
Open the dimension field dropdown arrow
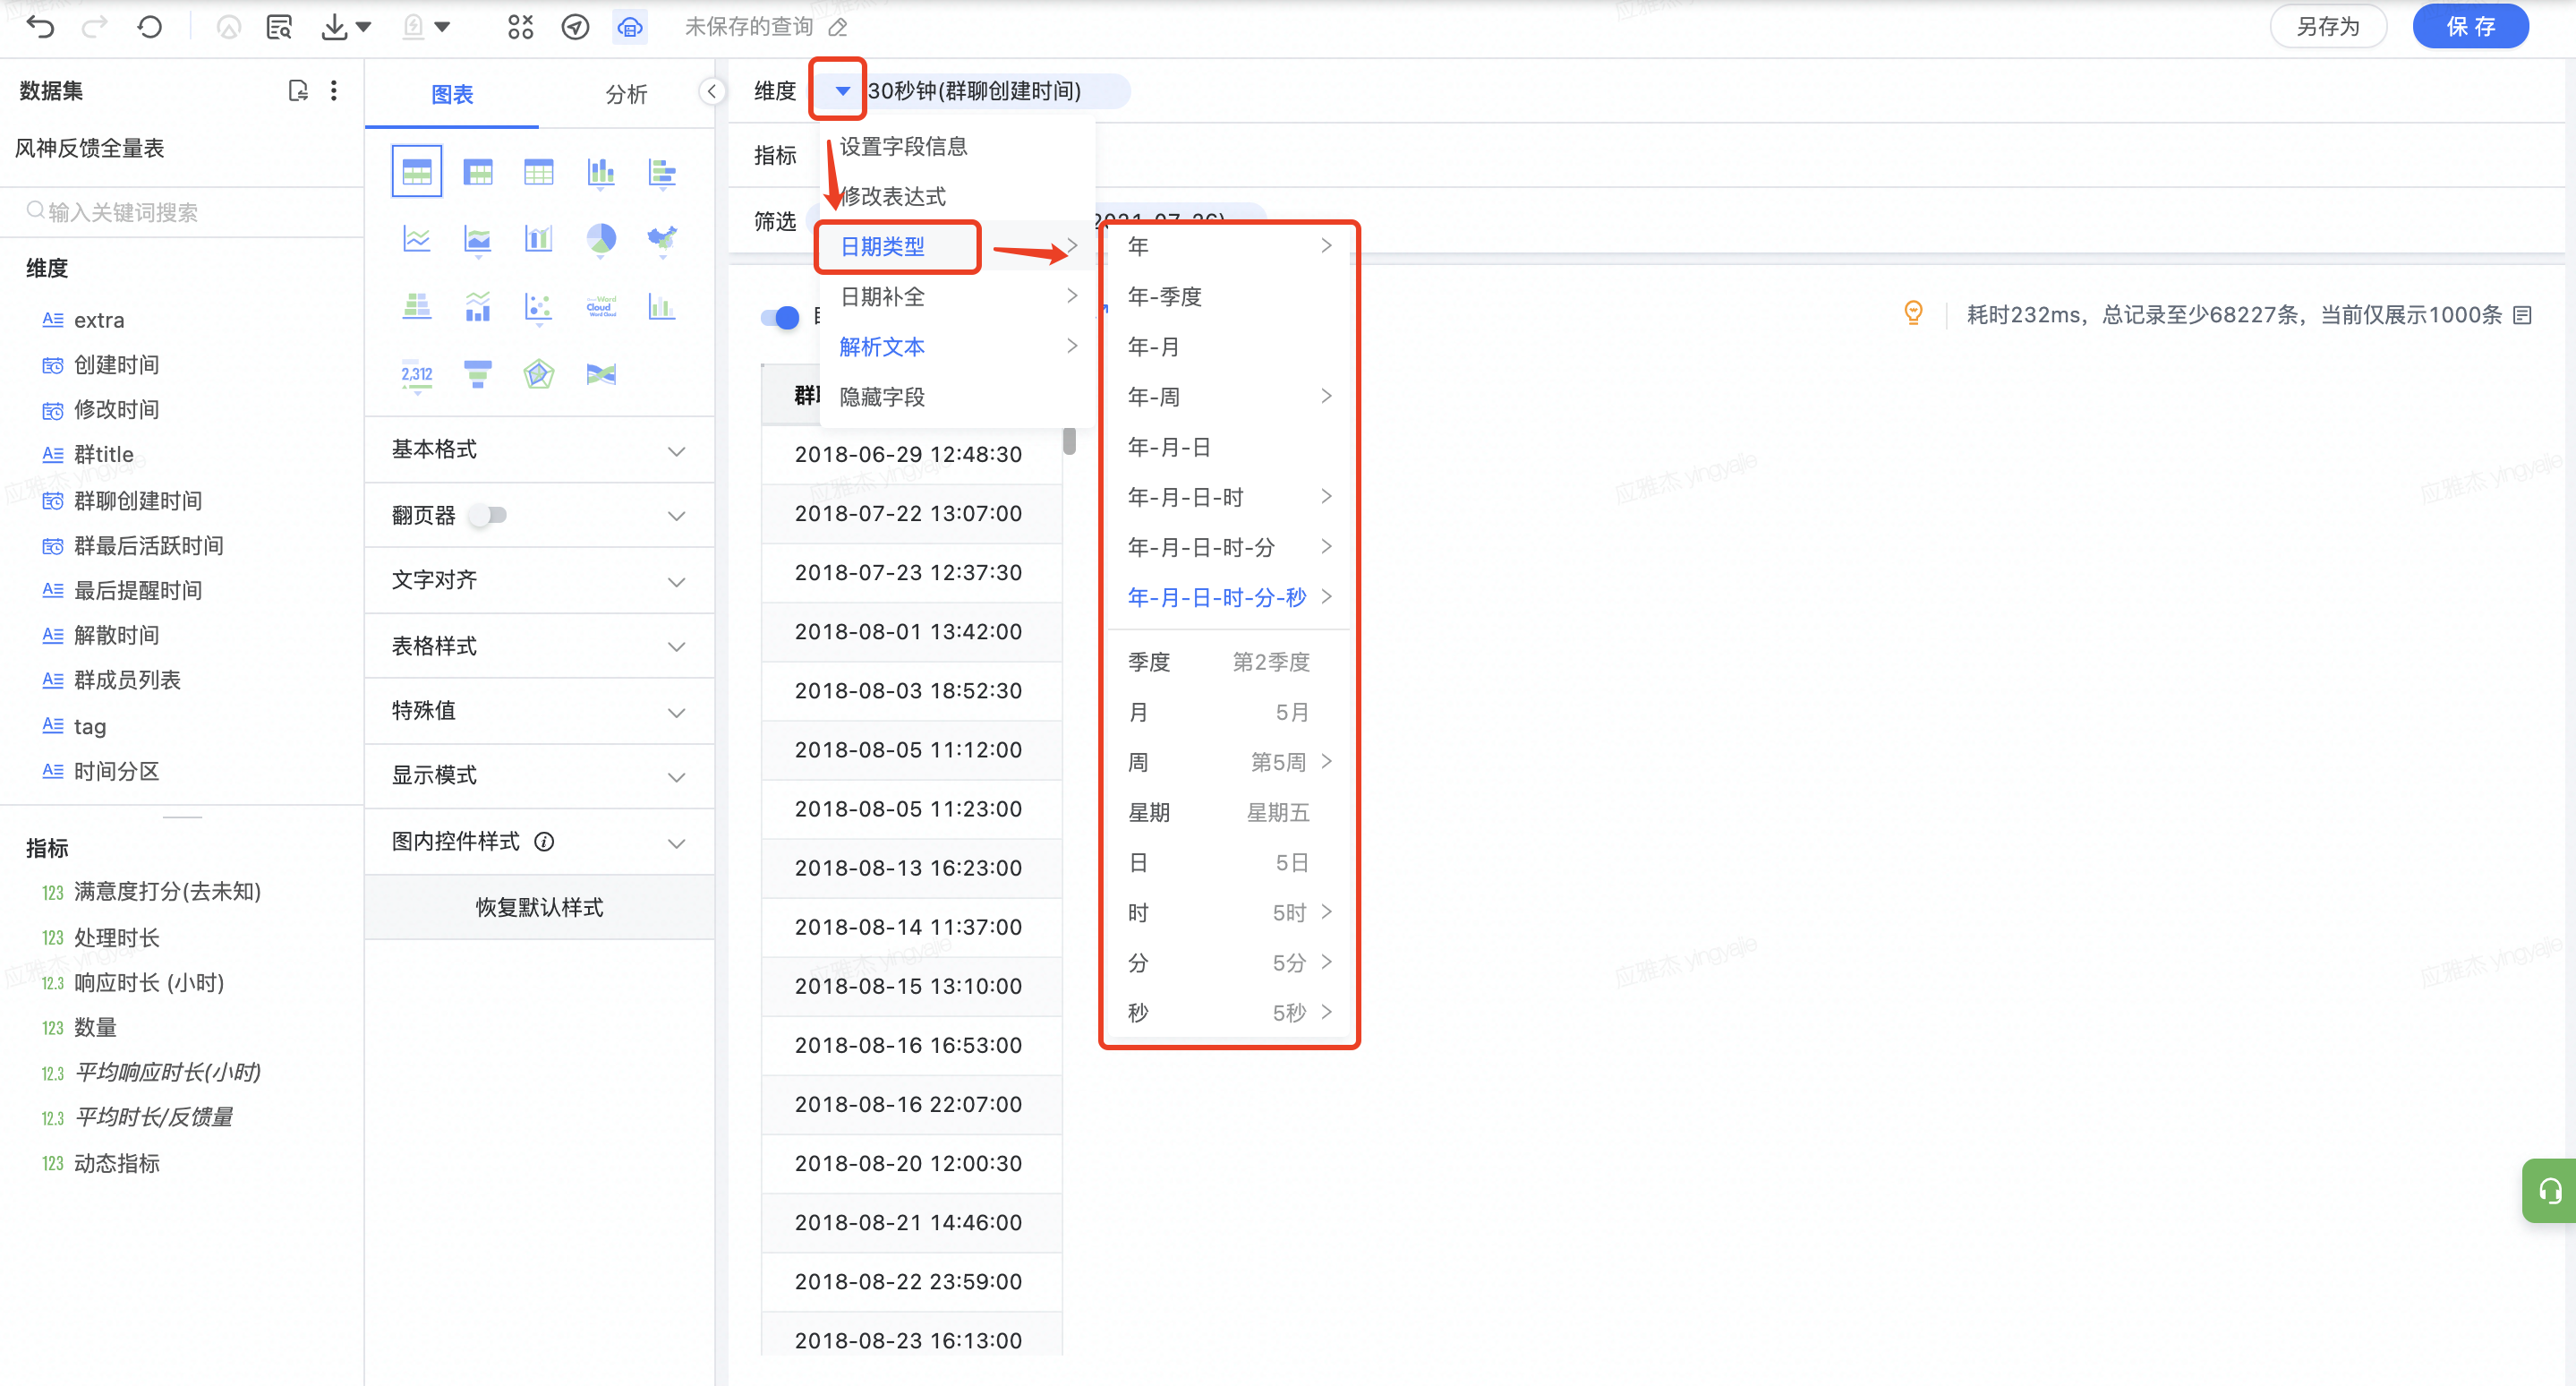tap(842, 91)
